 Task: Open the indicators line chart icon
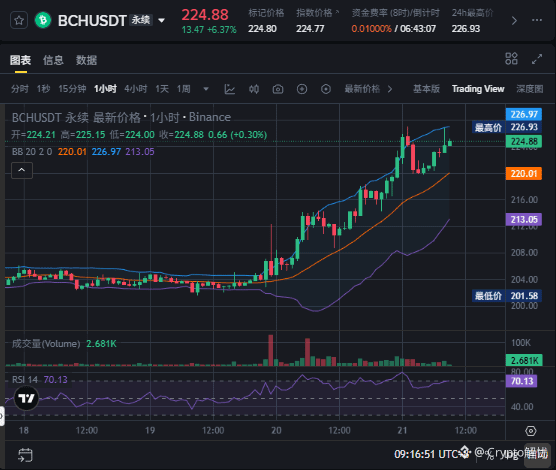pos(230,89)
